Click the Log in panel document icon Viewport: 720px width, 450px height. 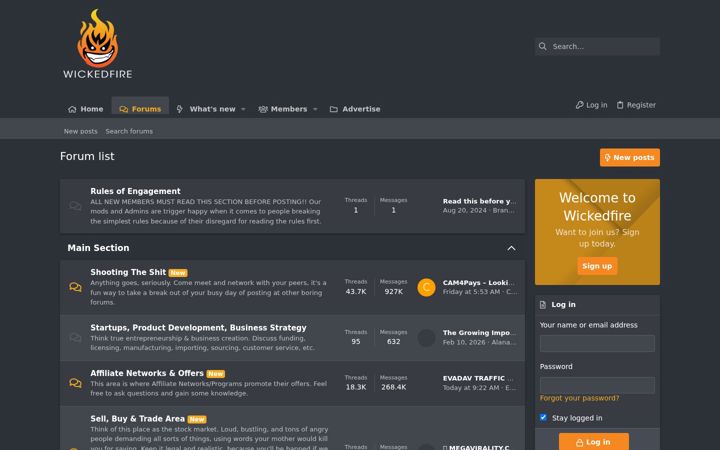click(x=543, y=305)
